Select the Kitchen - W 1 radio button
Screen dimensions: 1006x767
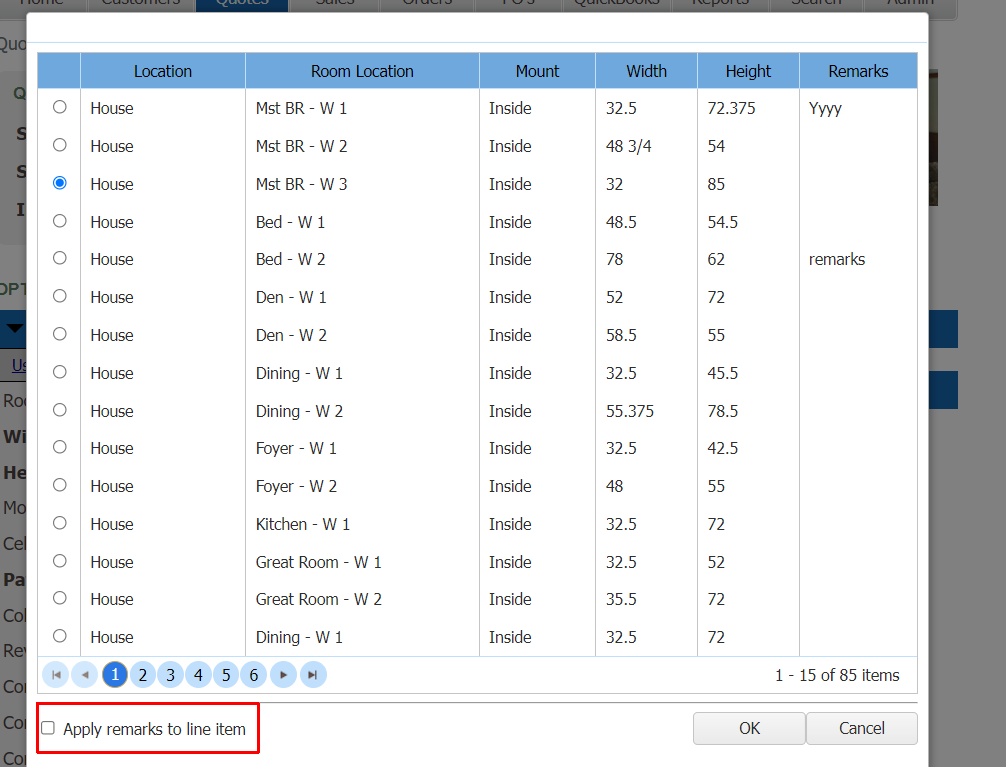(60, 523)
